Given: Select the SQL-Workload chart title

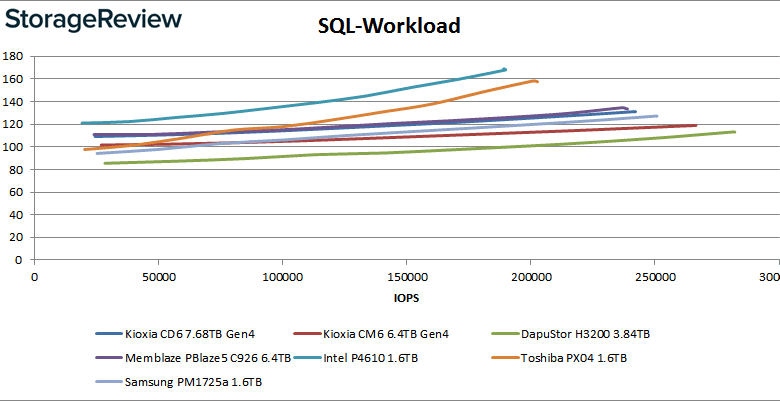Looking at the screenshot, I should 390,26.
